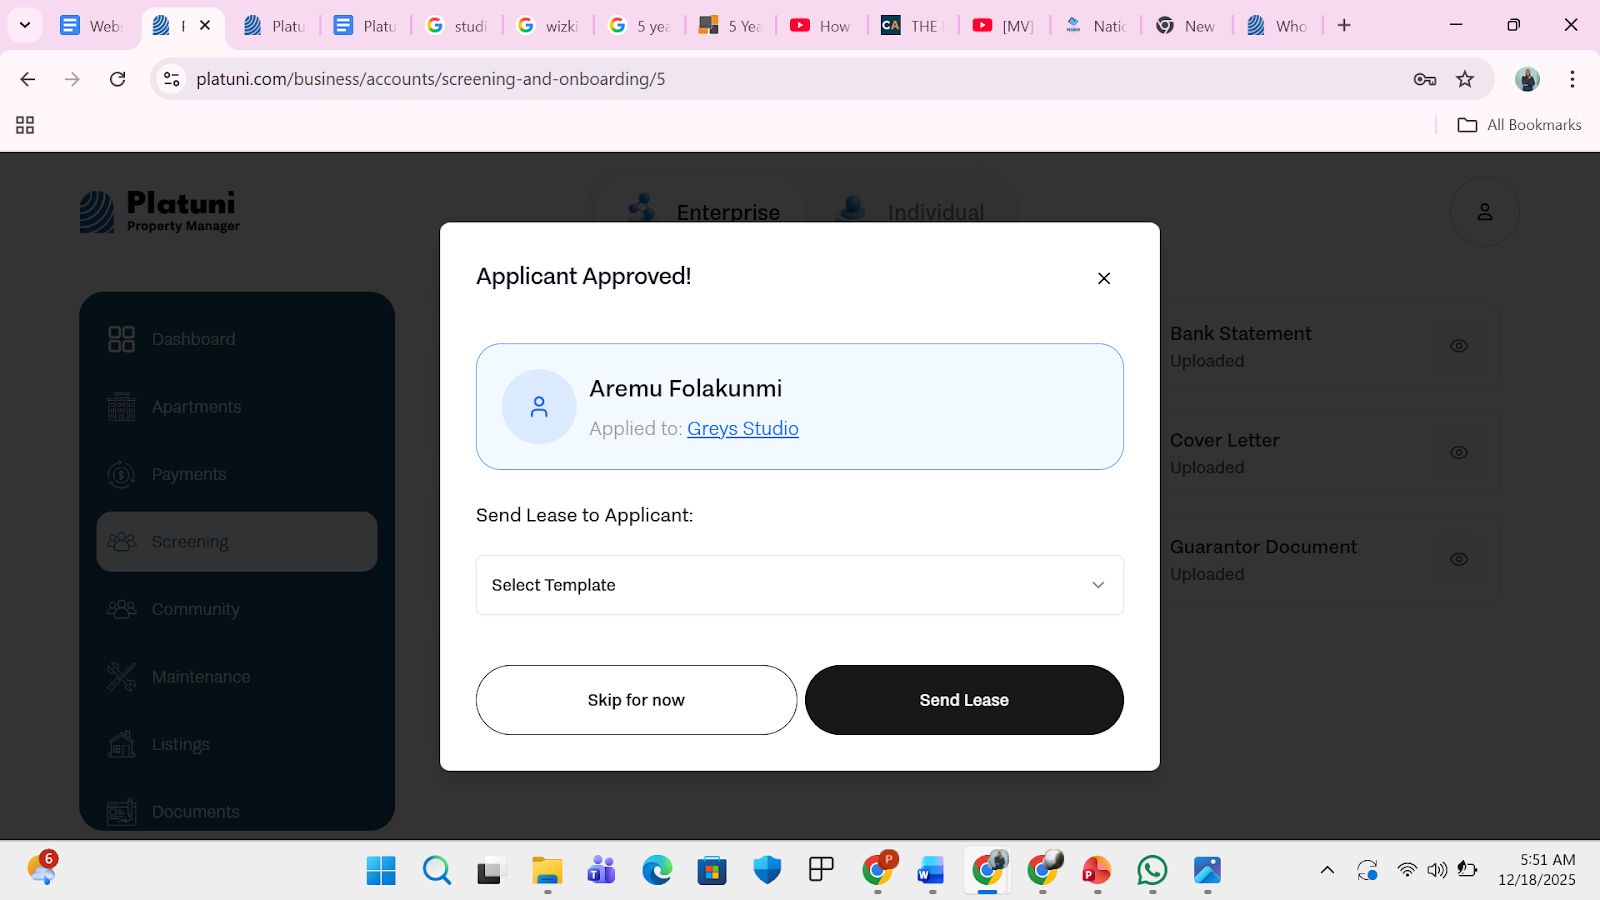Select Screening in the sidebar
1600x900 pixels.
click(237, 542)
